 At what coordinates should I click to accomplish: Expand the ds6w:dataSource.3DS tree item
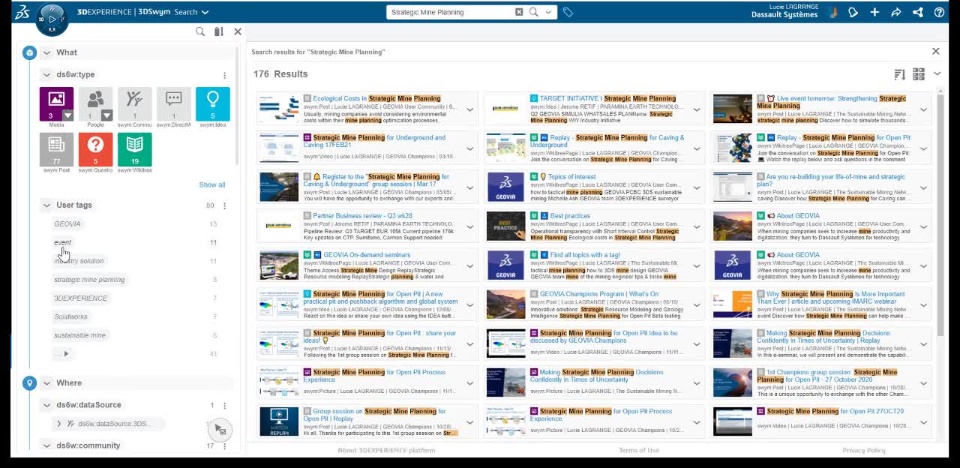click(x=59, y=423)
